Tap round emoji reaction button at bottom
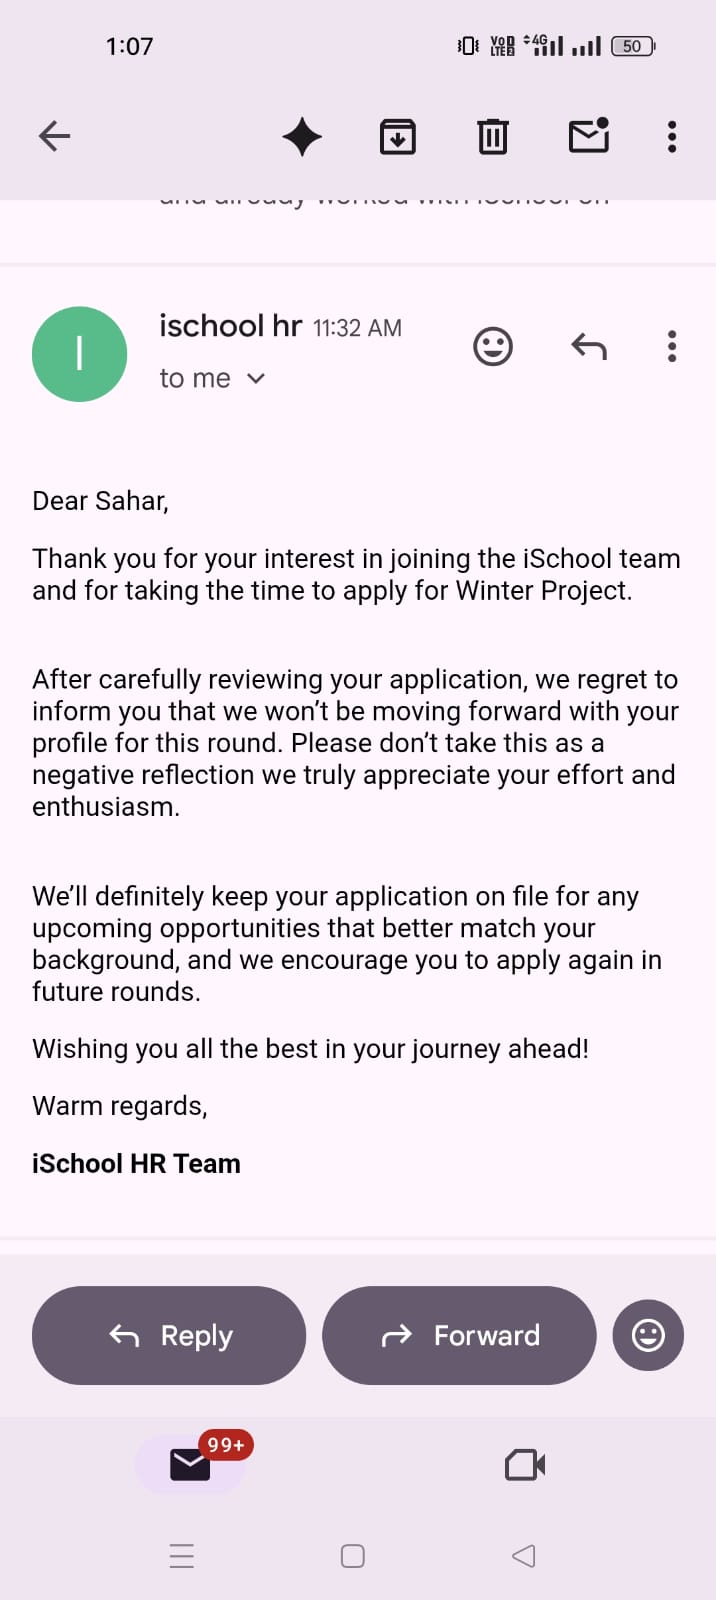 pyautogui.click(x=648, y=1335)
